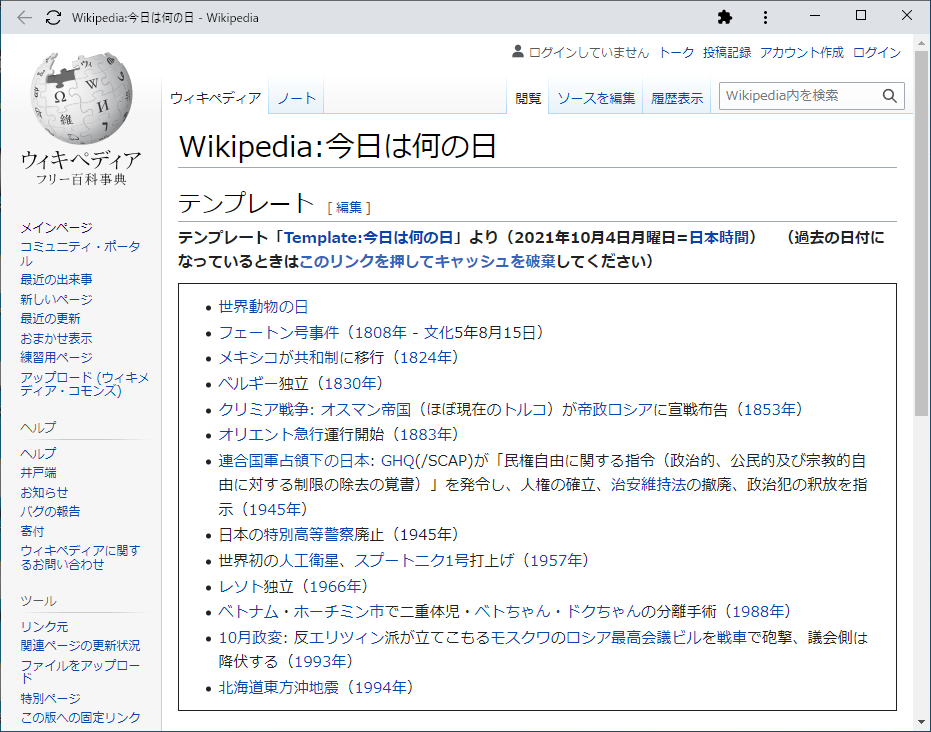Open 連合国軍占領下の日本 link
The height and width of the screenshot is (732, 931).
tap(293, 460)
